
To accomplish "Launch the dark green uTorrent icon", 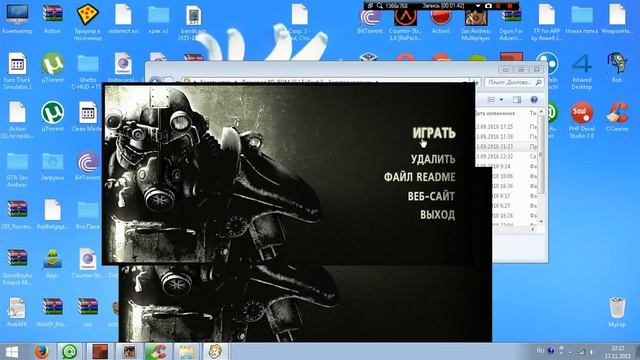I will [x=52, y=116].
